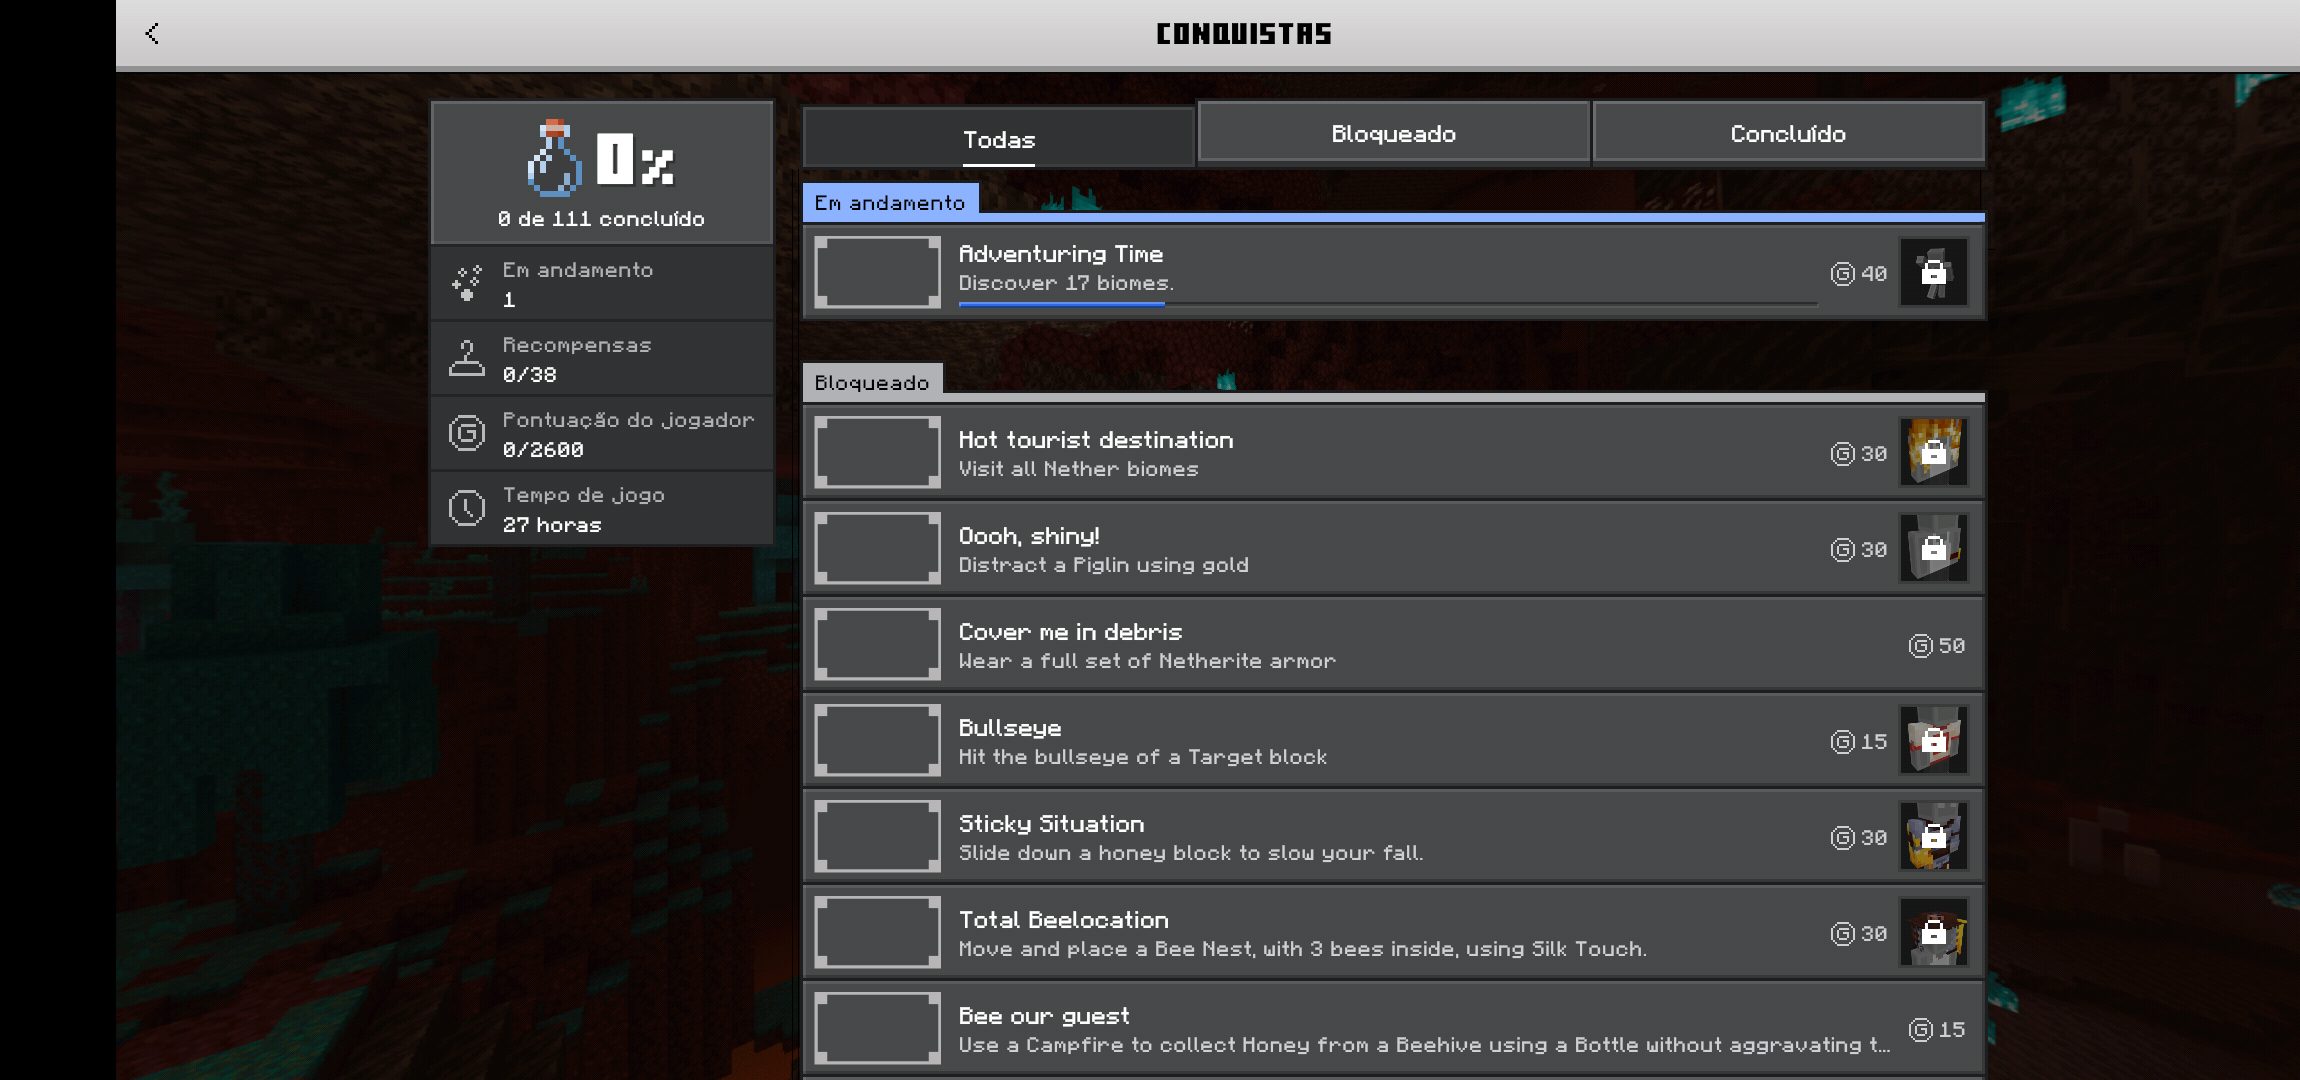This screenshot has width=2300, height=1080.
Task: Switch to the Bloqueado tab
Action: click(x=1393, y=133)
